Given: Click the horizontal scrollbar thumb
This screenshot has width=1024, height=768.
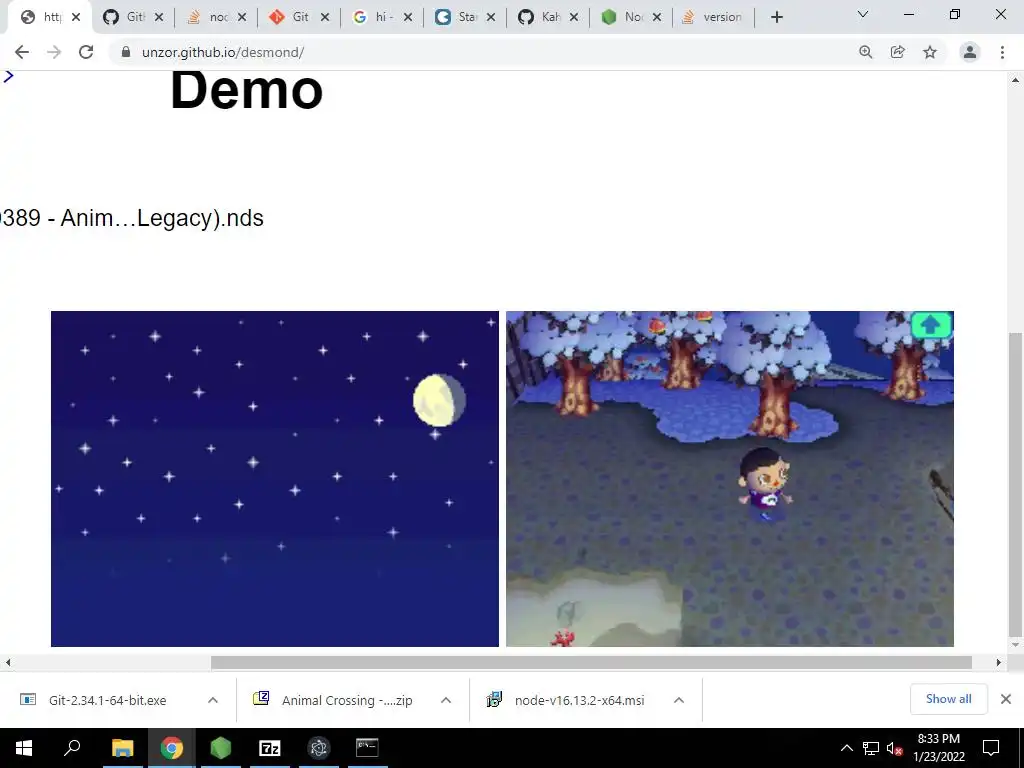Looking at the screenshot, I should click(x=591, y=662).
